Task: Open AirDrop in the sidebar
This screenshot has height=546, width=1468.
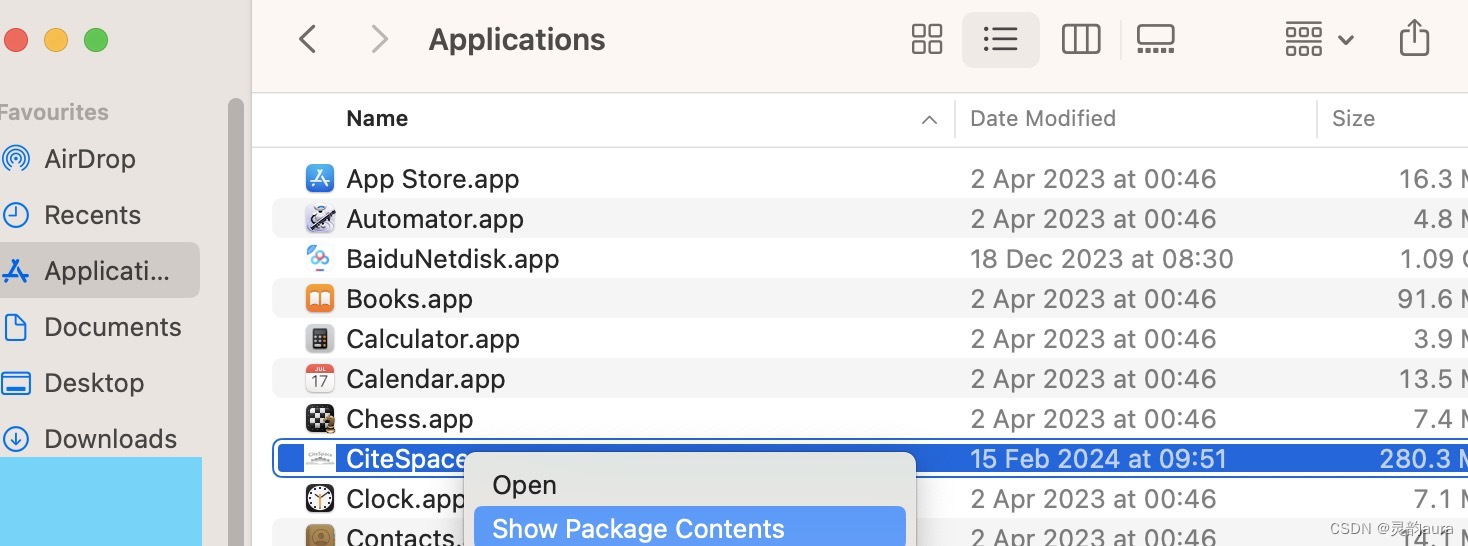Action: (89, 159)
